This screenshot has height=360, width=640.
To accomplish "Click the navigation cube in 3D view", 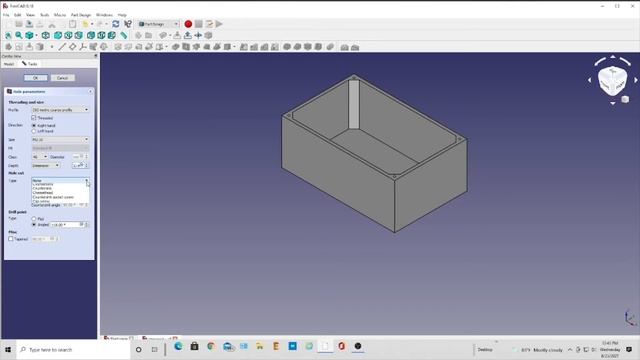I will click(x=612, y=80).
